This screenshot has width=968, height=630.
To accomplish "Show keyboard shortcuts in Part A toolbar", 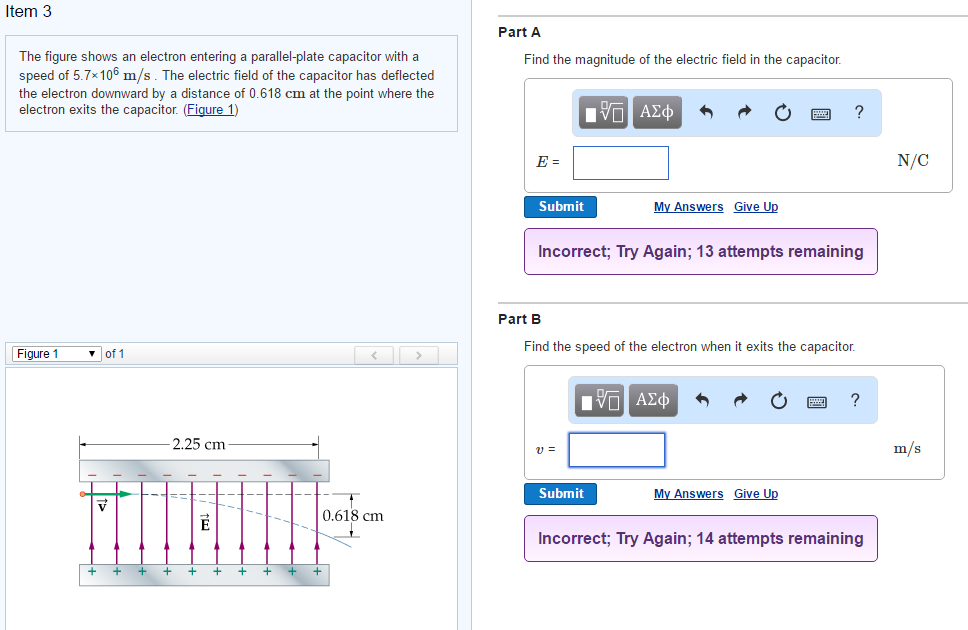I will (820, 114).
